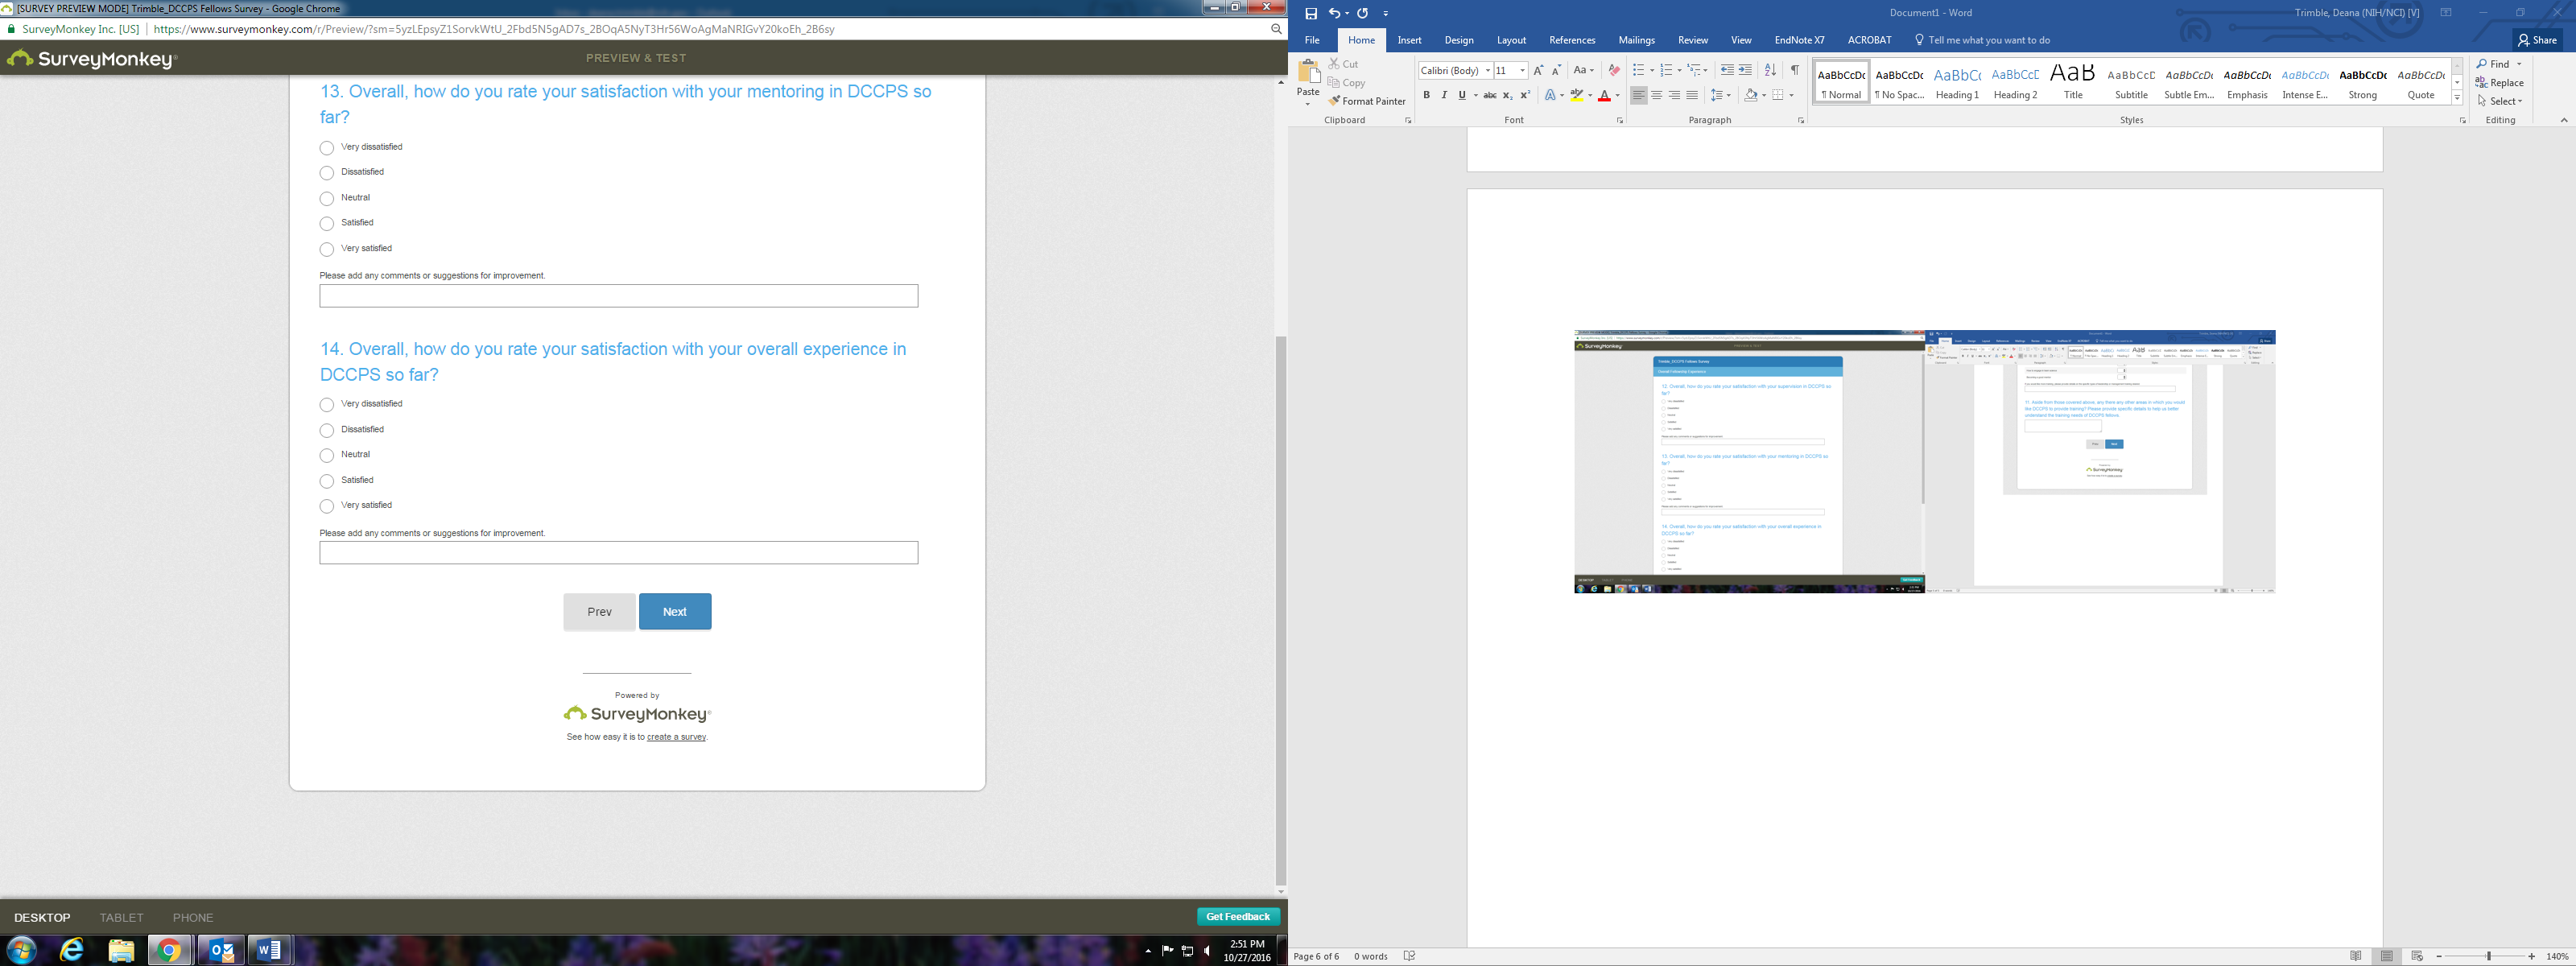The image size is (2576, 966).
Task: Switch to the TABLET preview tab
Action: [x=121, y=917]
